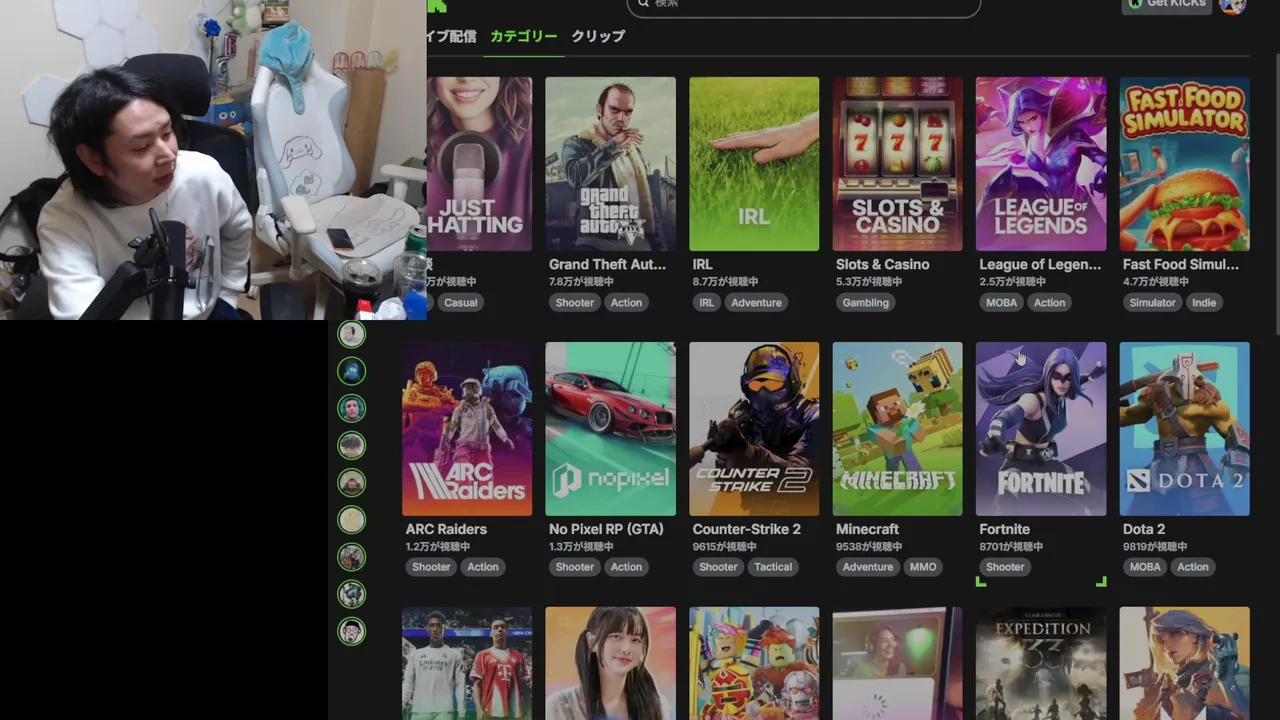
Task: Select the Action tag under ARC Raiders
Action: click(483, 567)
